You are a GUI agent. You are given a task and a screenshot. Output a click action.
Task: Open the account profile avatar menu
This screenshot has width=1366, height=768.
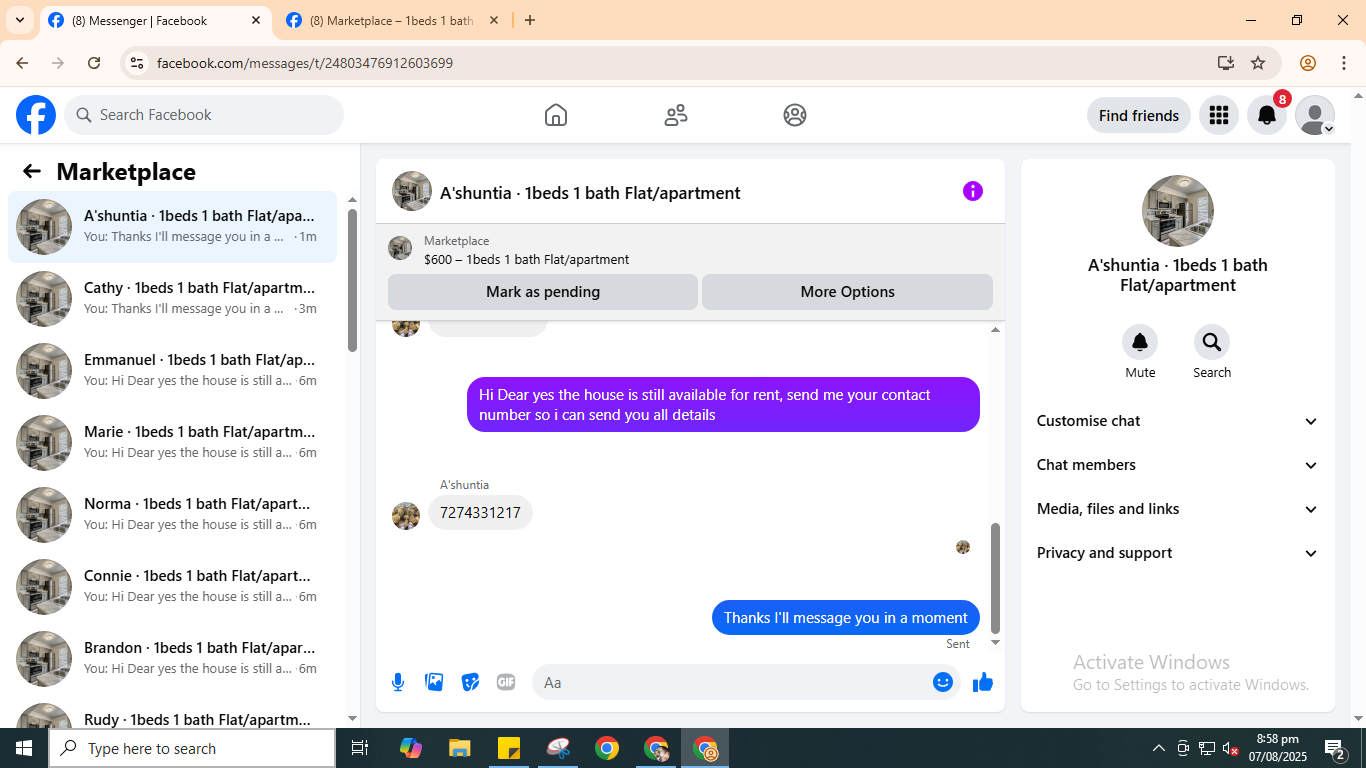tap(1315, 115)
